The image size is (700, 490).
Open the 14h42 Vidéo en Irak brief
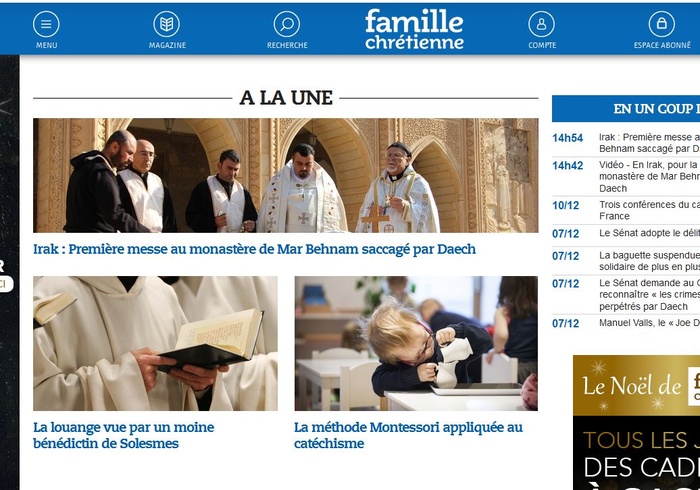click(626, 177)
